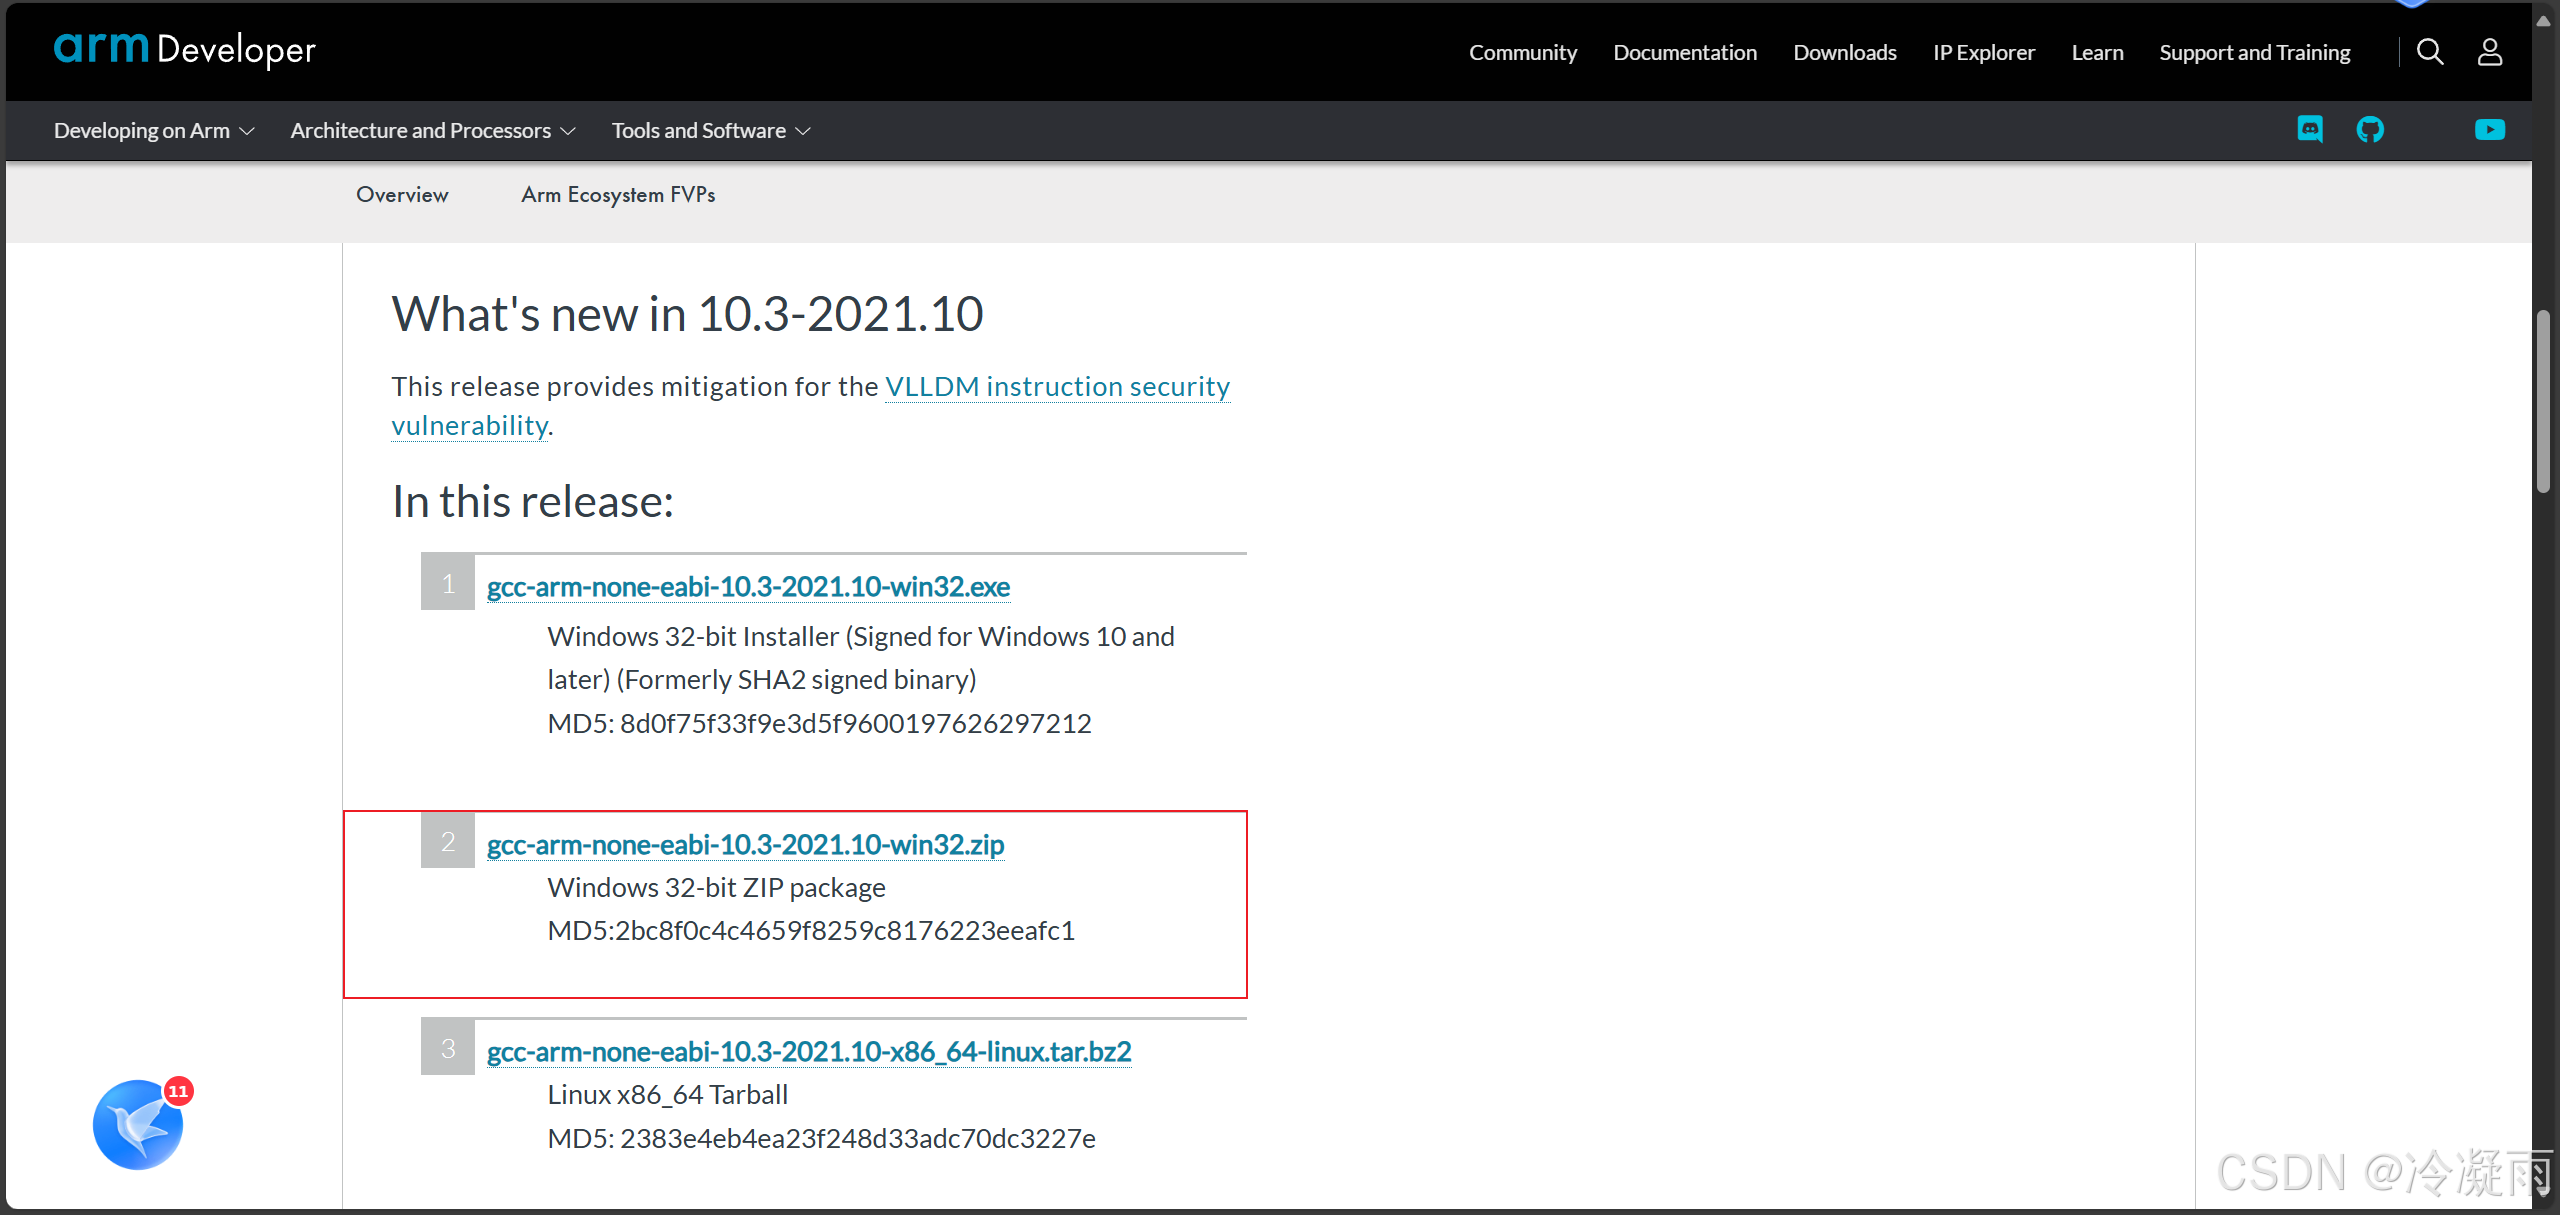Viewport: 2560px width, 1215px height.
Task: Click the win32.exe MD5 hash line
Action: (x=819, y=724)
